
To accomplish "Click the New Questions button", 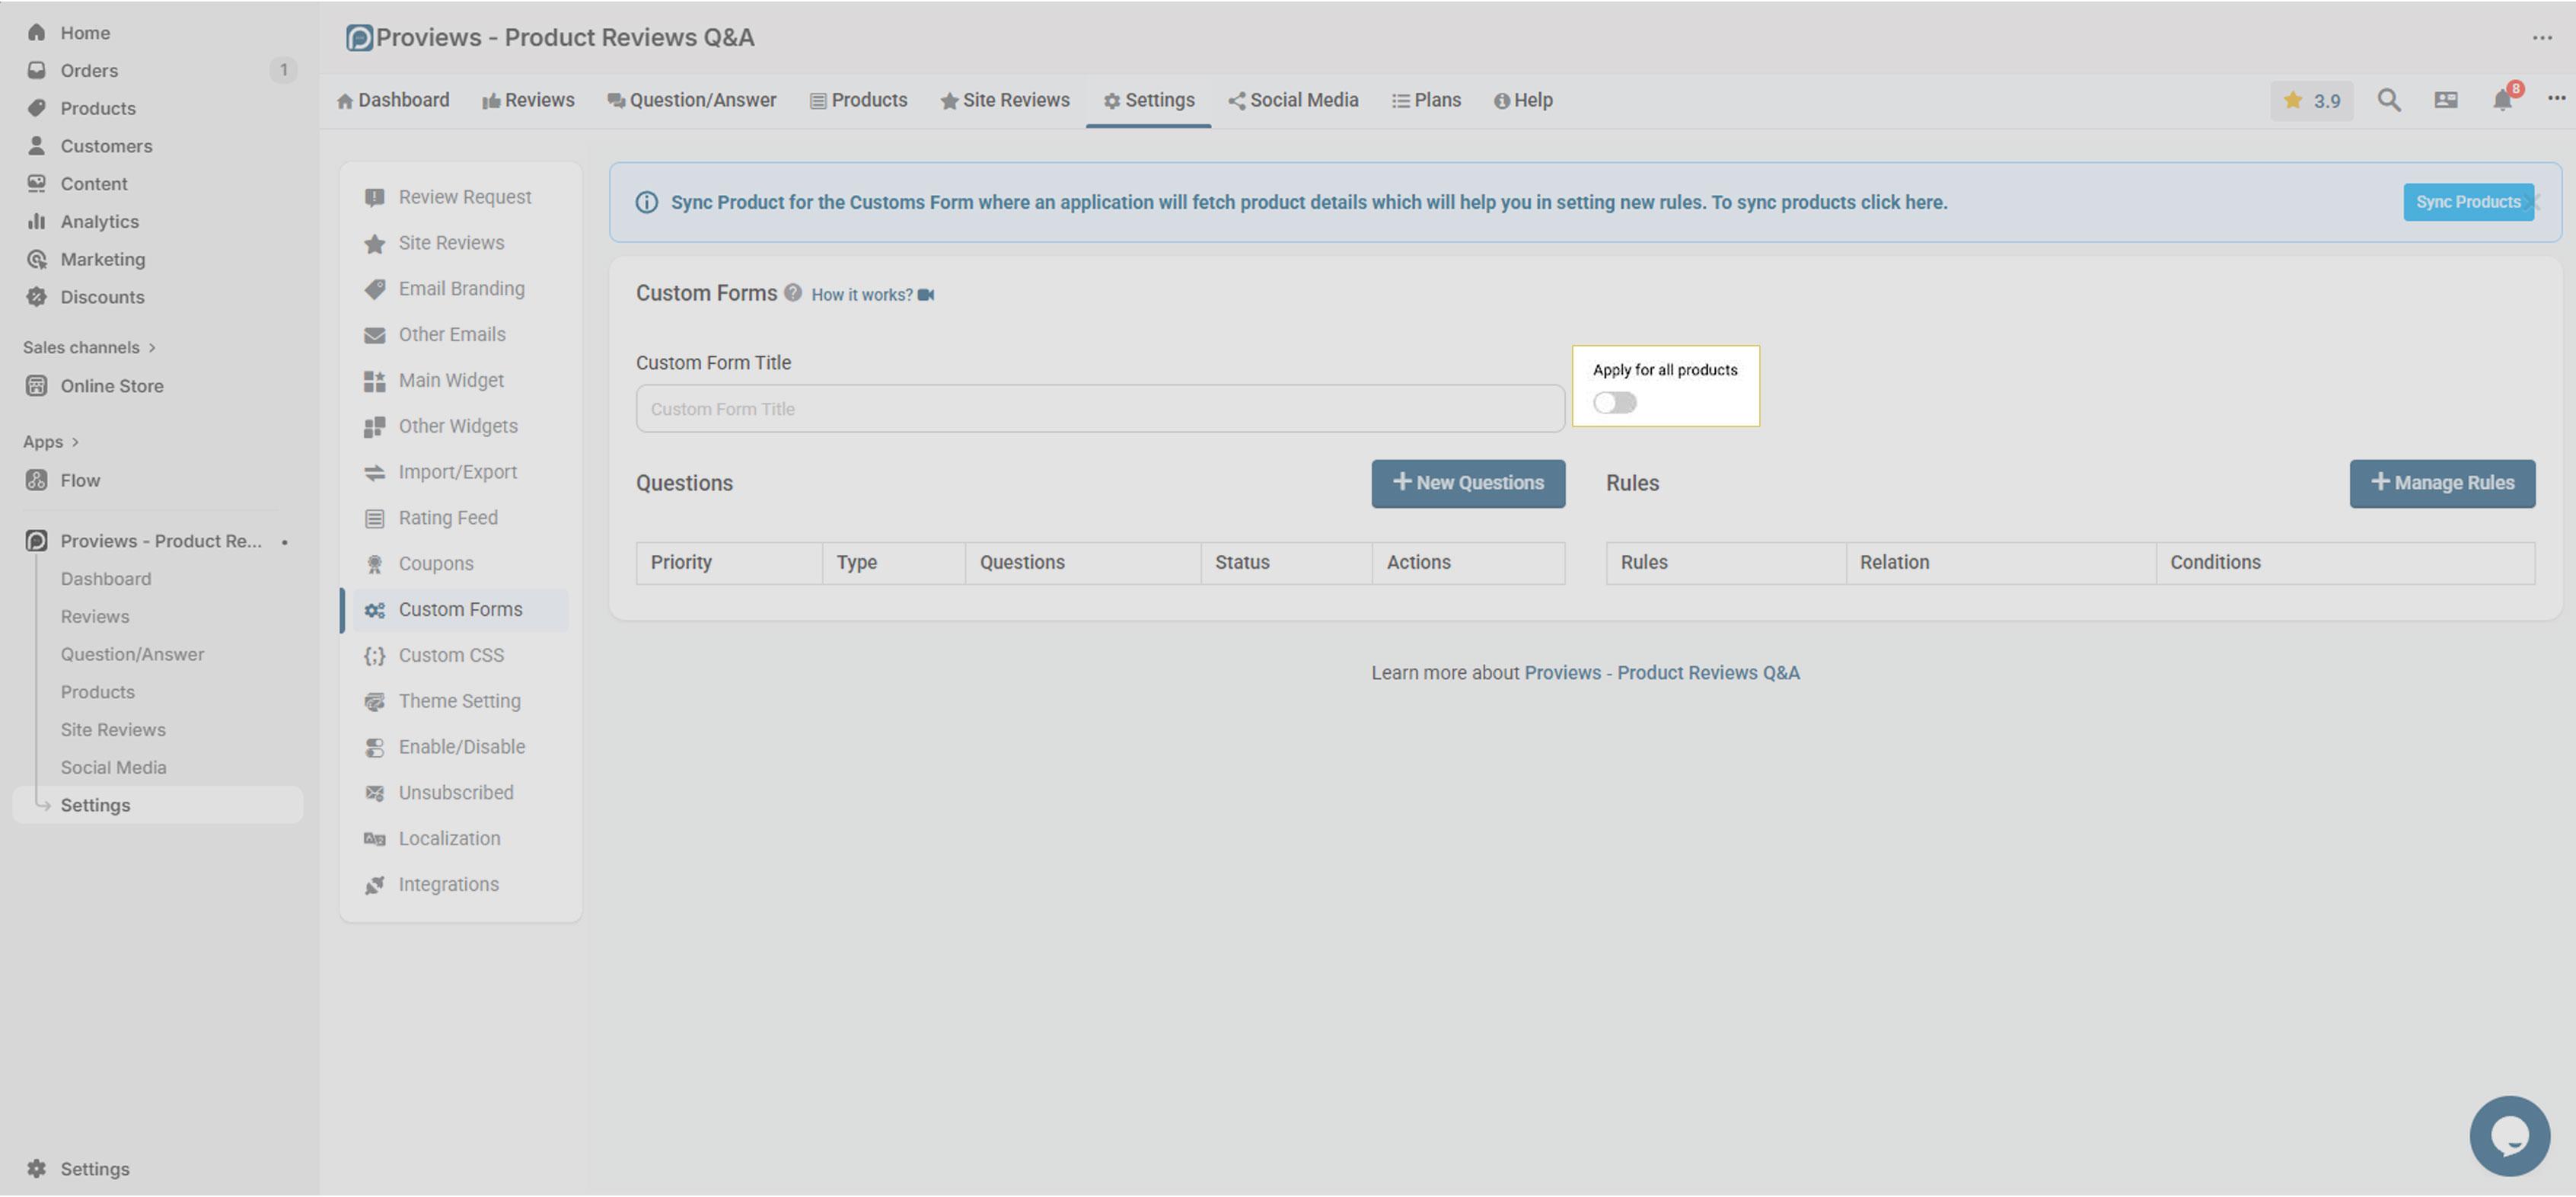I will tap(1467, 483).
